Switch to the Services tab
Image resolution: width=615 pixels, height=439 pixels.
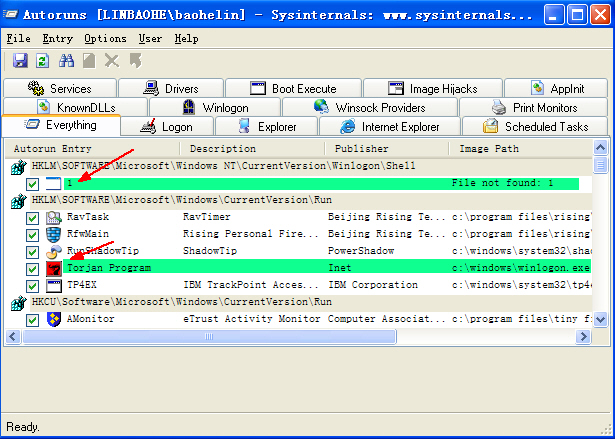60,88
